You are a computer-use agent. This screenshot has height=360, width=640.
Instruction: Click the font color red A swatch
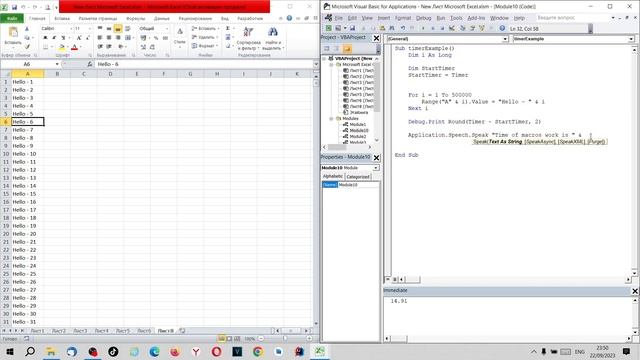click(x=74, y=47)
